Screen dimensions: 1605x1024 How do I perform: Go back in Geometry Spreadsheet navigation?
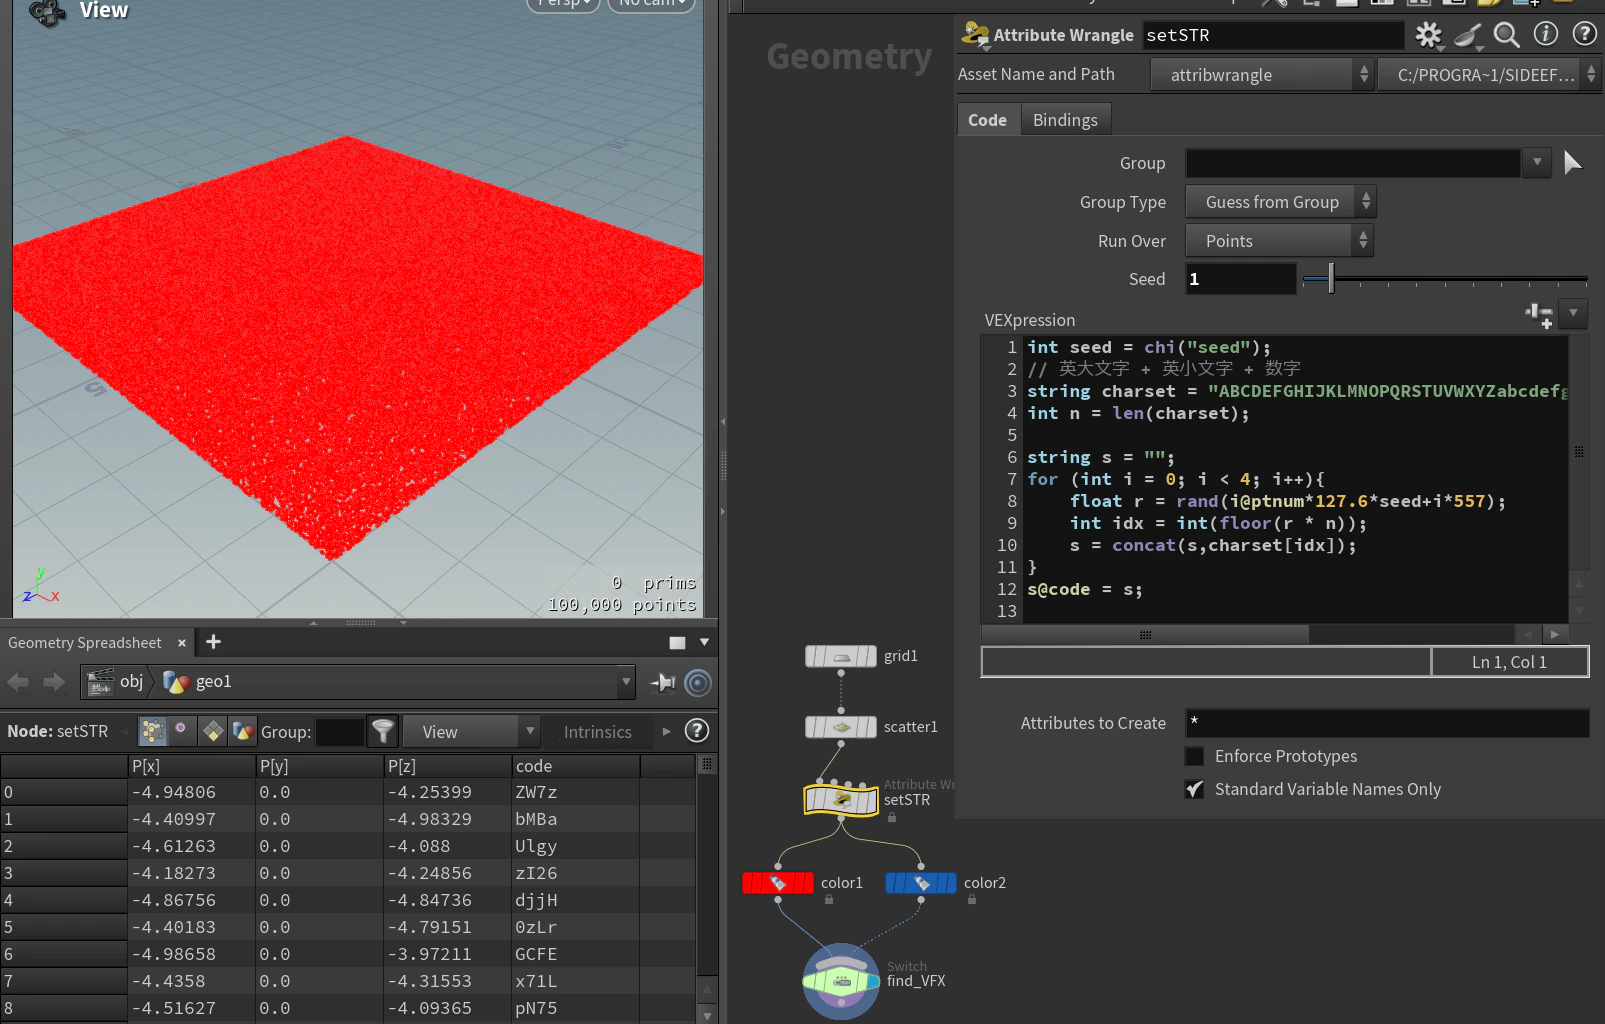[18, 682]
